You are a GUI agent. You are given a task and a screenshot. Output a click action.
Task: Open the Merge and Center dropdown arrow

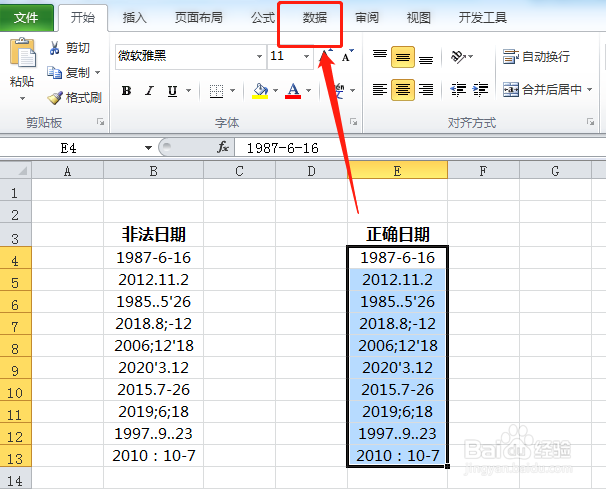pyautogui.click(x=589, y=90)
